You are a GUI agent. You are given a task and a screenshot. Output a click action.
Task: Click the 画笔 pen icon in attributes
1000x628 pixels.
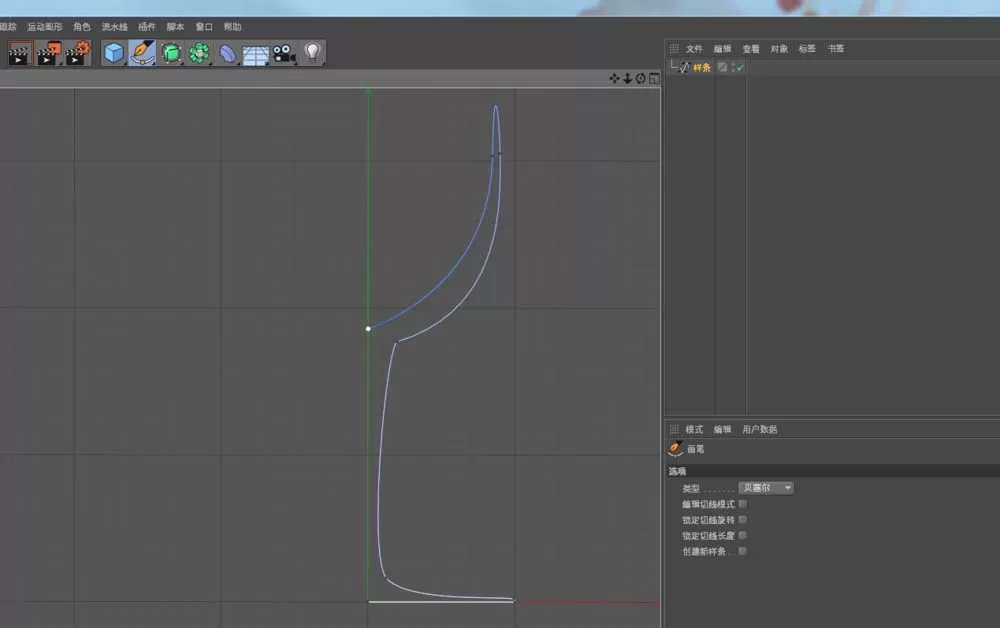coord(675,449)
